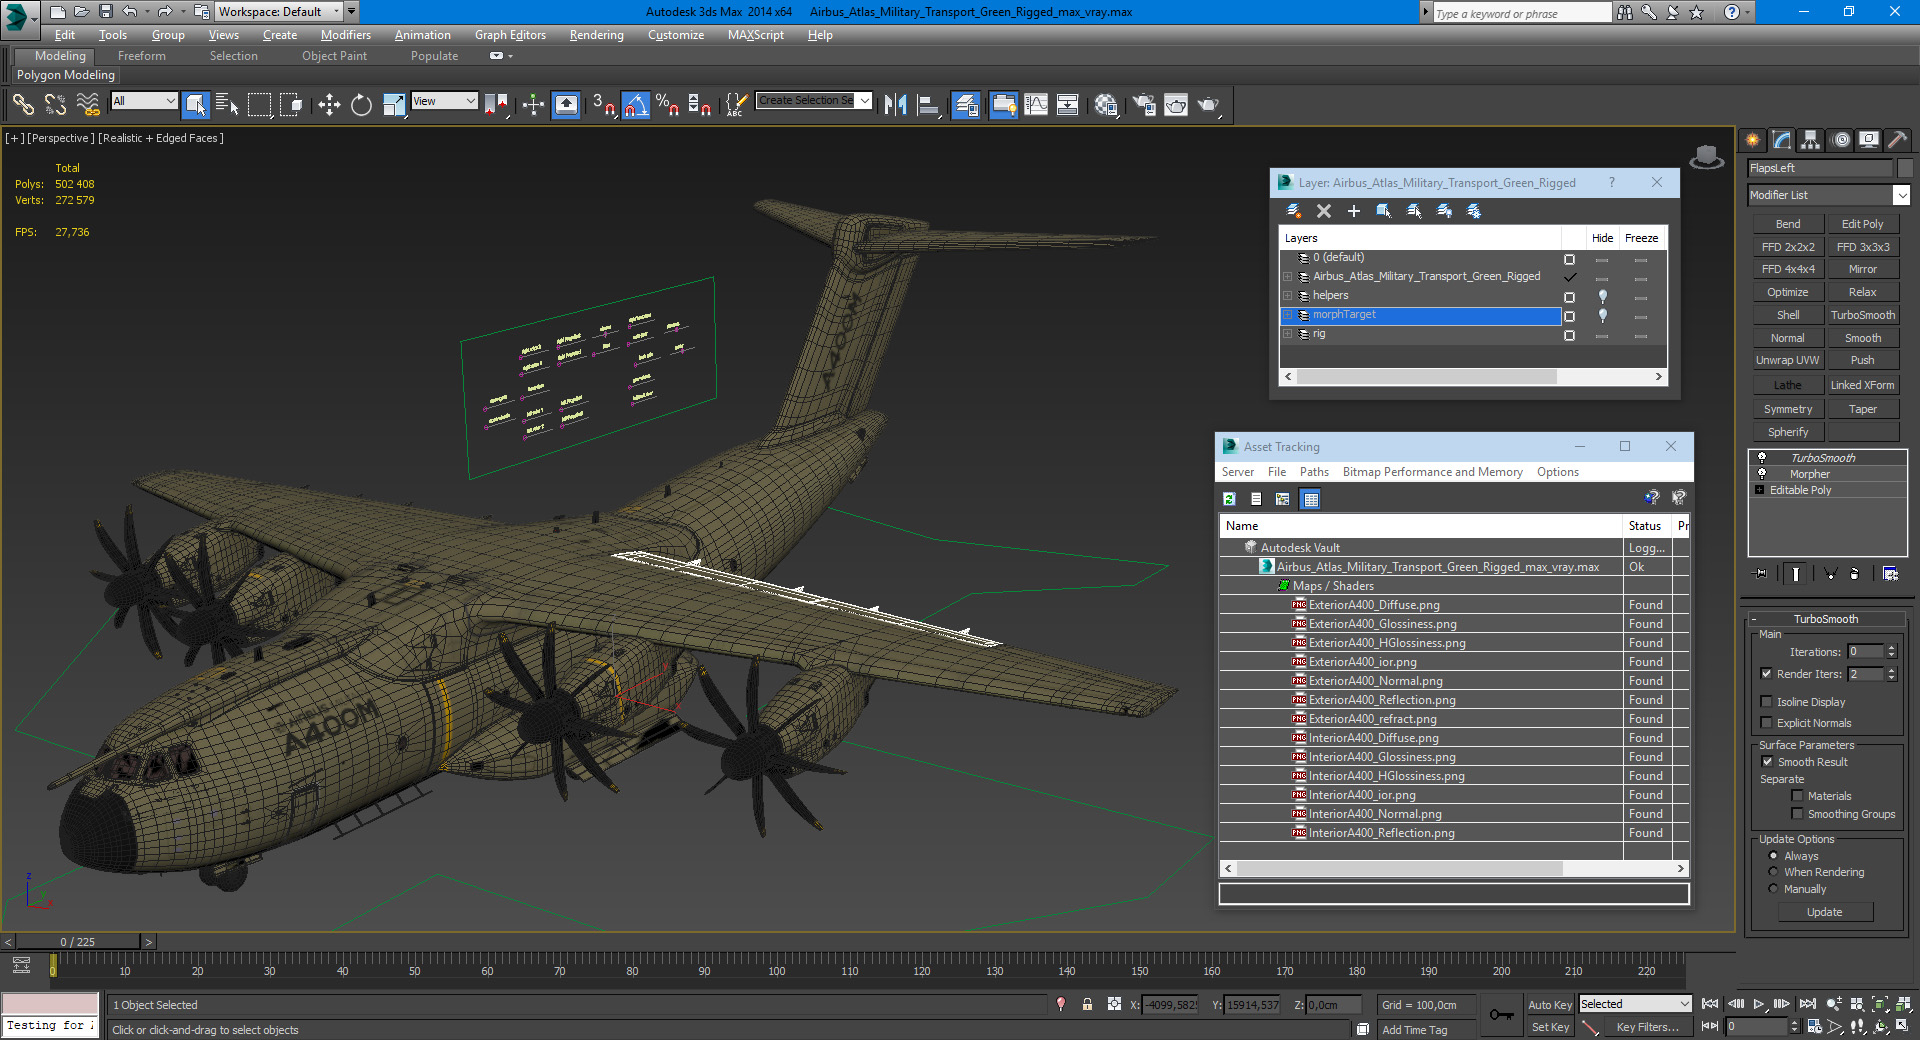The width and height of the screenshot is (1920, 1040).
Task: Click the time slider showing 0 / 225
Action: click(x=77, y=942)
